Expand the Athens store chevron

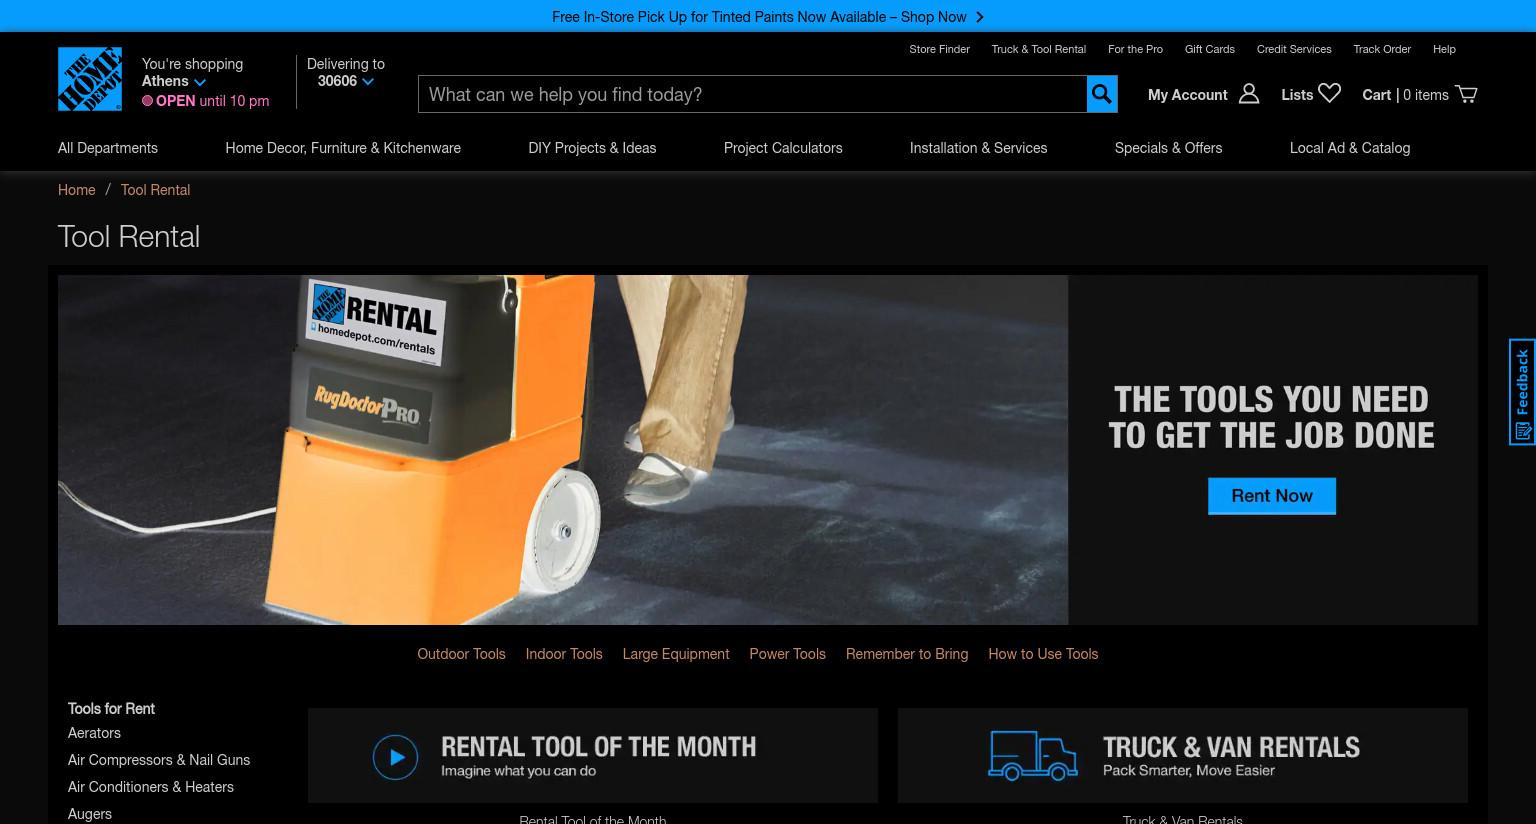[x=200, y=82]
